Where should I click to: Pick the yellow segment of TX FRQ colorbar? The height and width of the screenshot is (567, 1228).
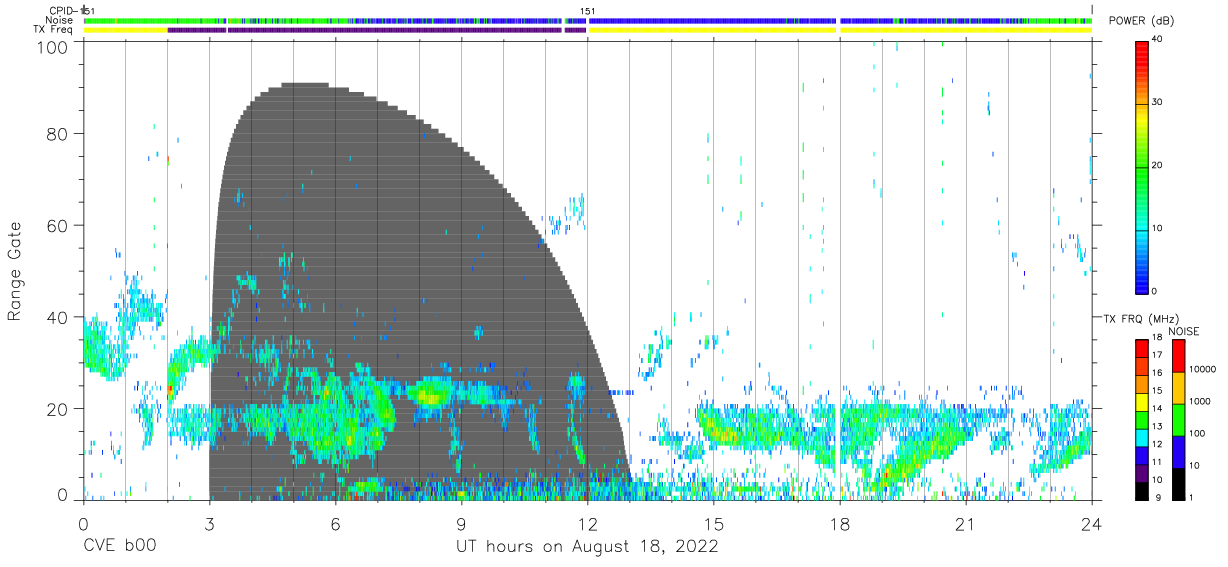tap(1142, 401)
